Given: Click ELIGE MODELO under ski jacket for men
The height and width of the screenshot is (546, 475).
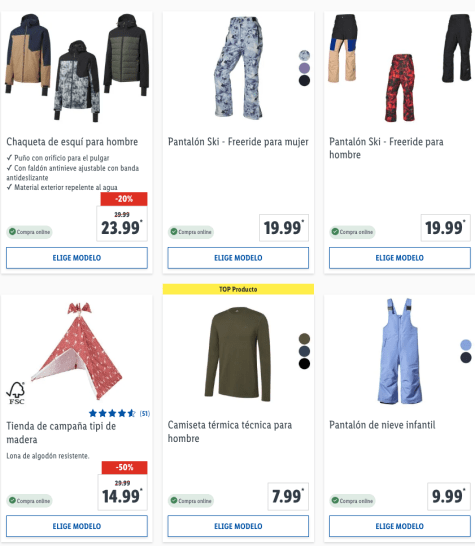Looking at the screenshot, I should click(x=77, y=258).
